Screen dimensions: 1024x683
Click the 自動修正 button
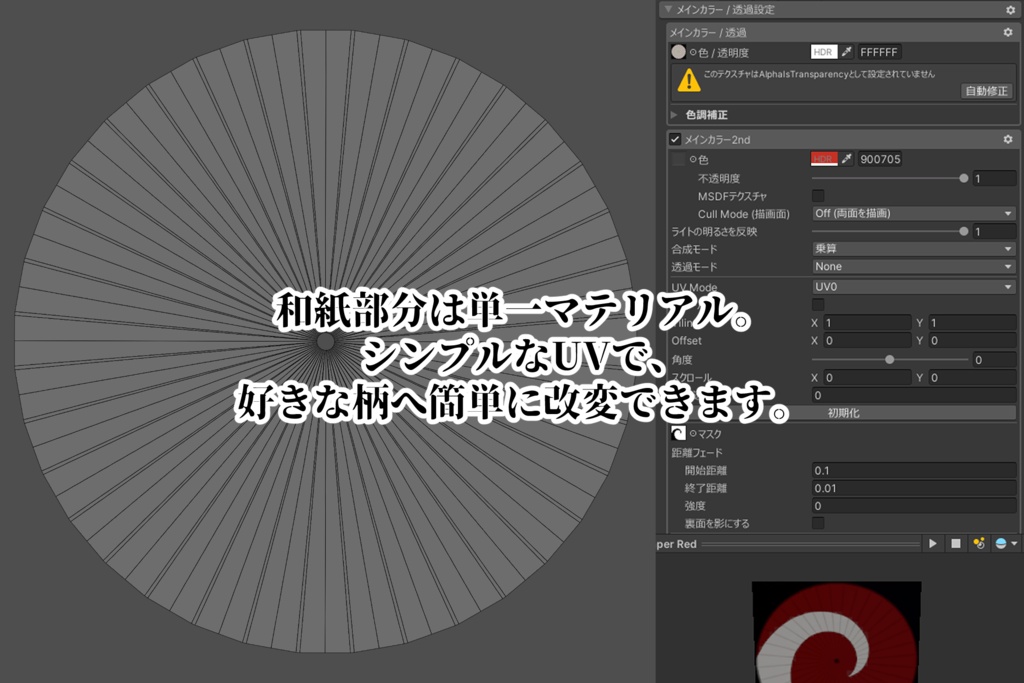pos(987,91)
